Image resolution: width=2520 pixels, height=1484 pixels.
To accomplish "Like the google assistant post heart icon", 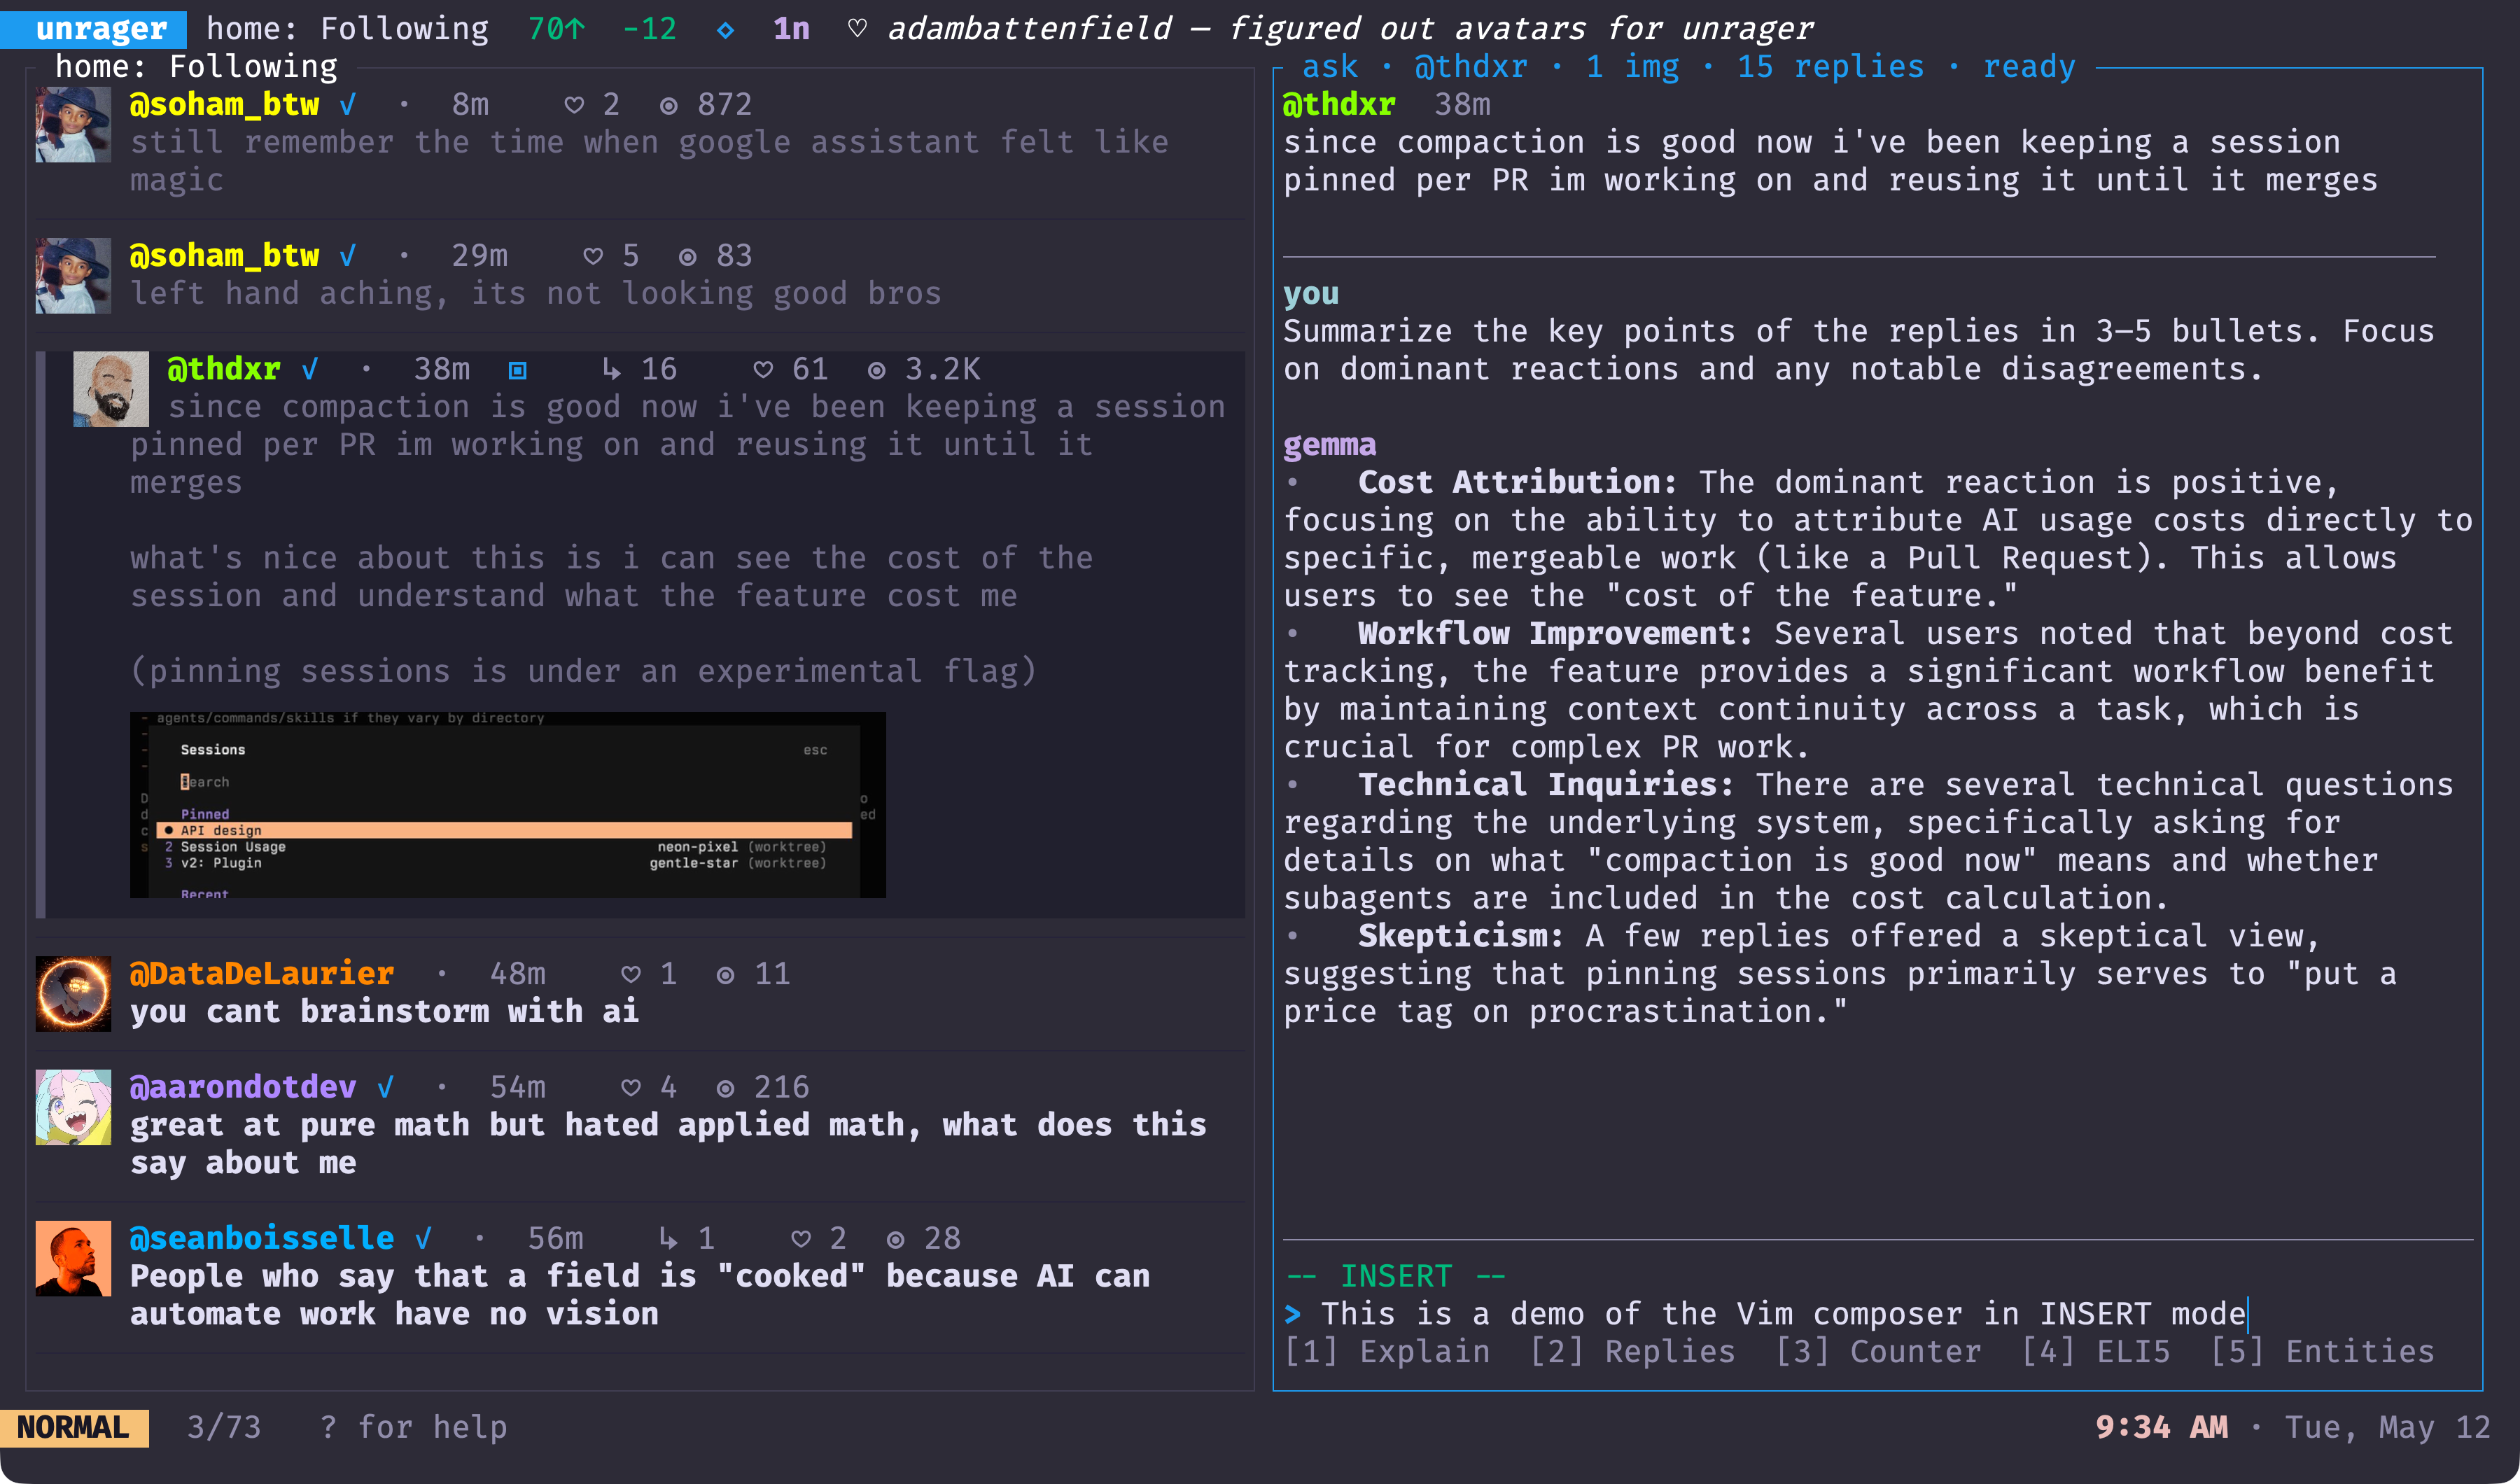I will (x=574, y=105).
